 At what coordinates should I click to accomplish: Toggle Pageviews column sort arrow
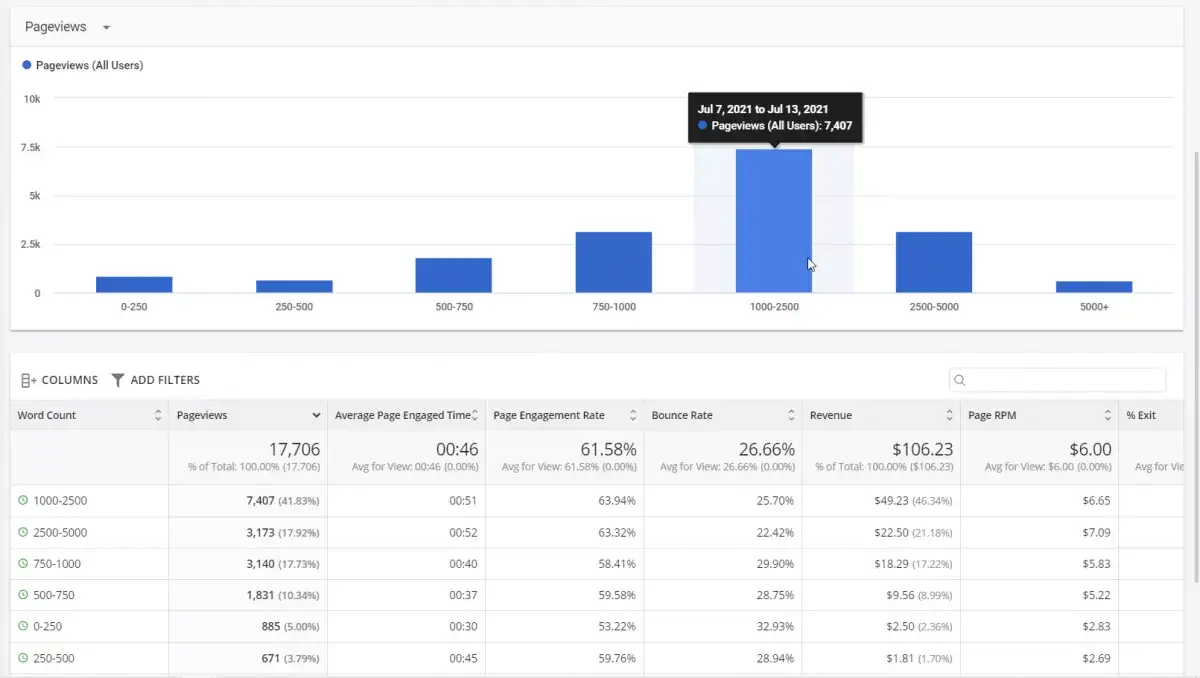[316, 415]
